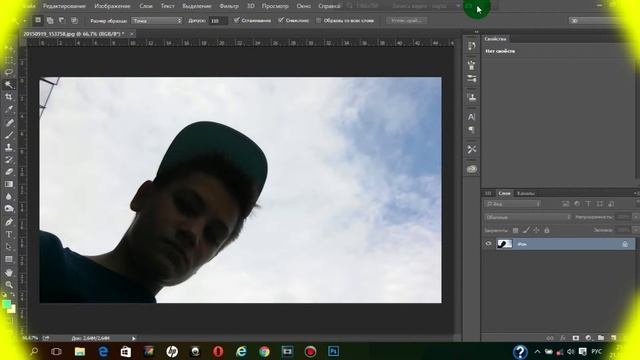Click the Link layers icon

(x=550, y=338)
